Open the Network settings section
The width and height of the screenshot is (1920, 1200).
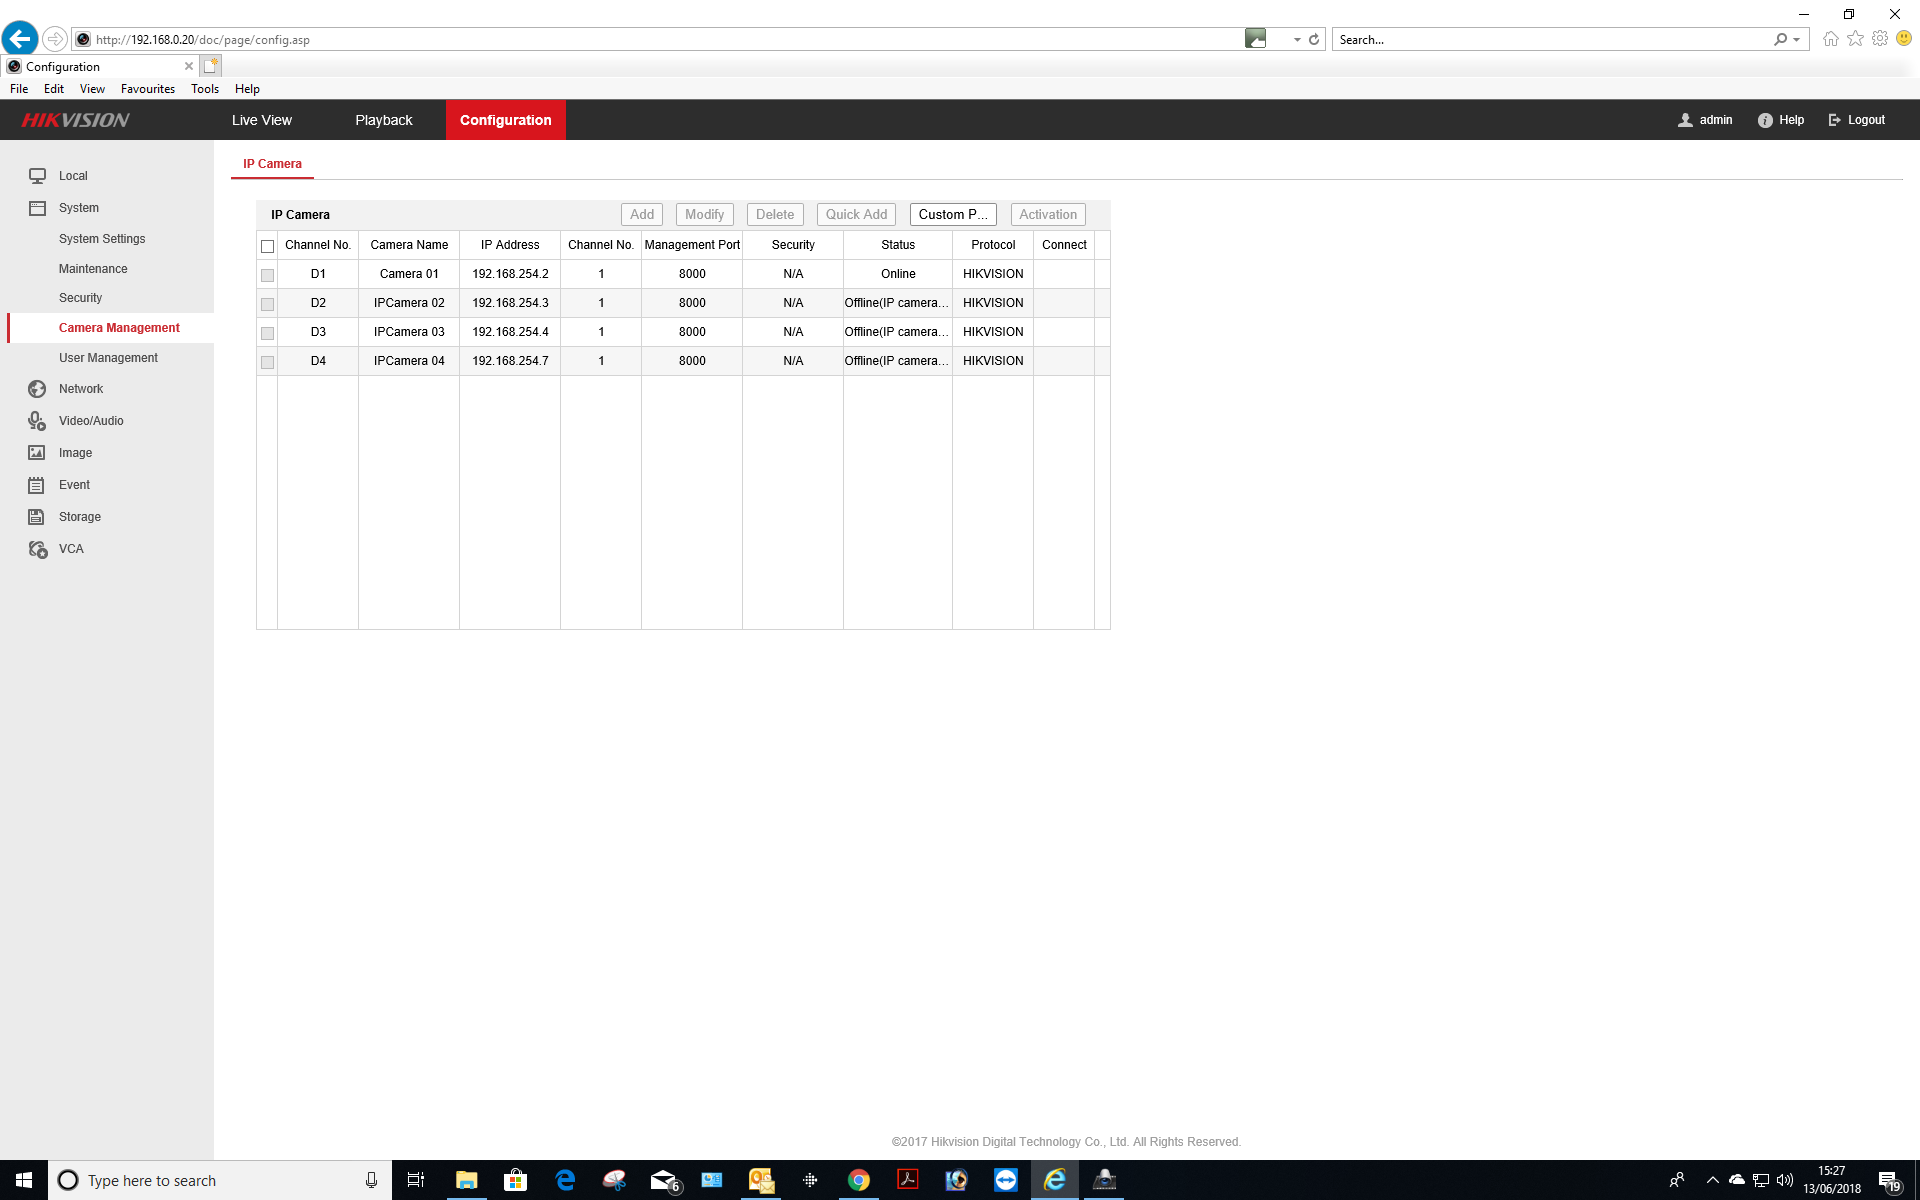click(80, 389)
